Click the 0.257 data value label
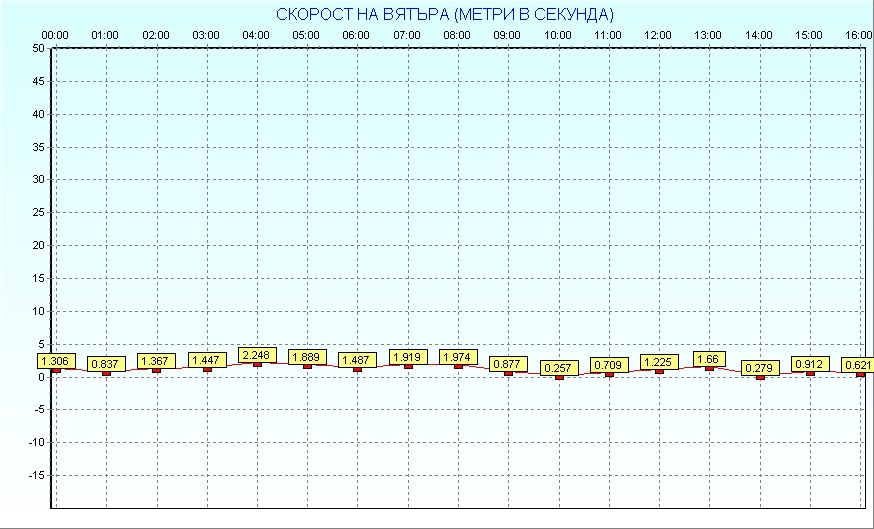Image resolution: width=874 pixels, height=529 pixels. 559,368
